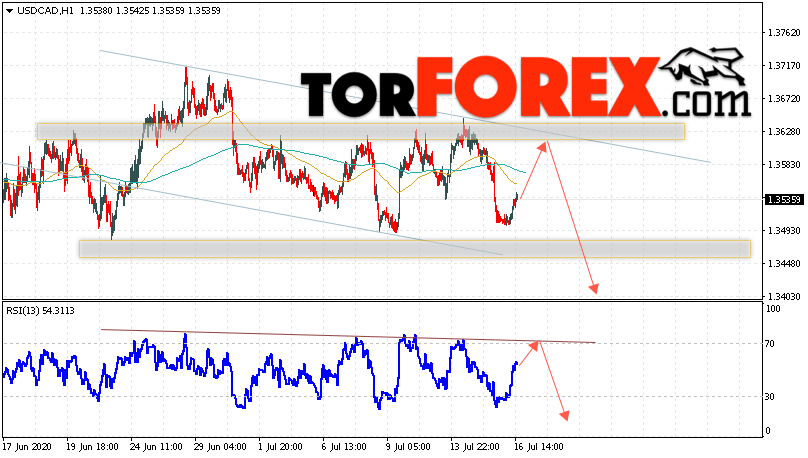
Task: Select the 13 Jul 22:00 time label
Action: [x=474, y=447]
